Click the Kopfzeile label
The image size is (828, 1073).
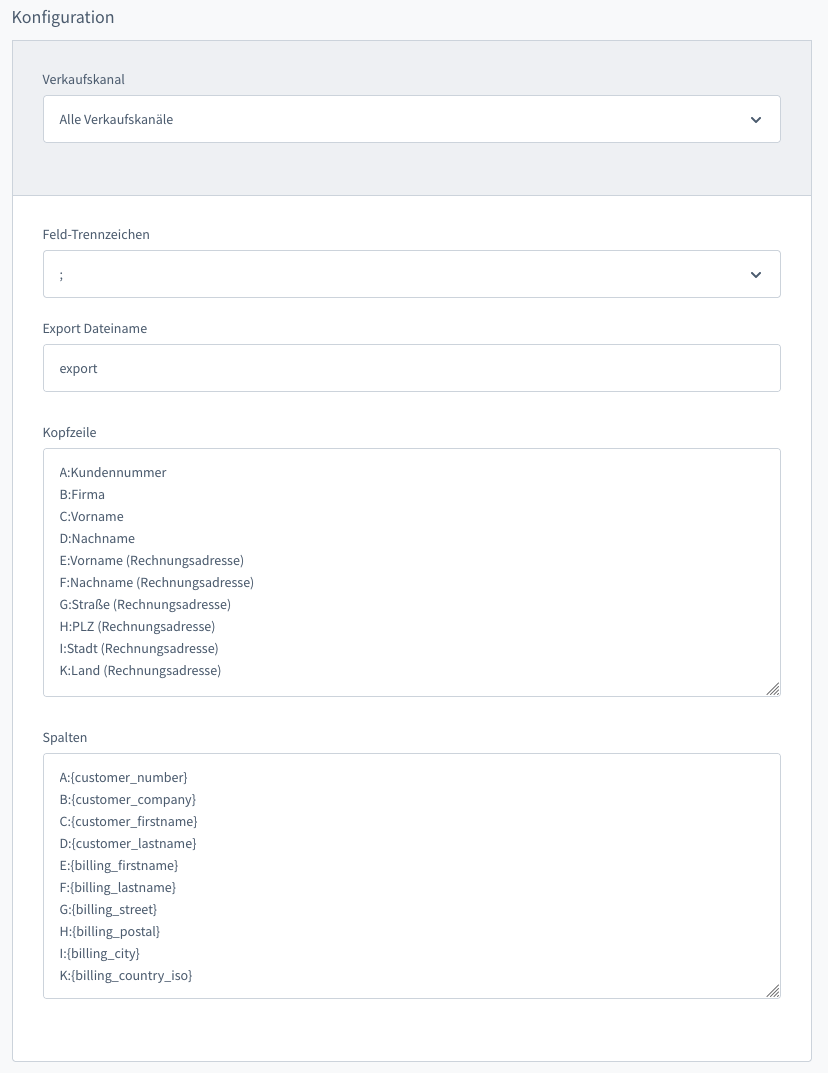tap(69, 432)
